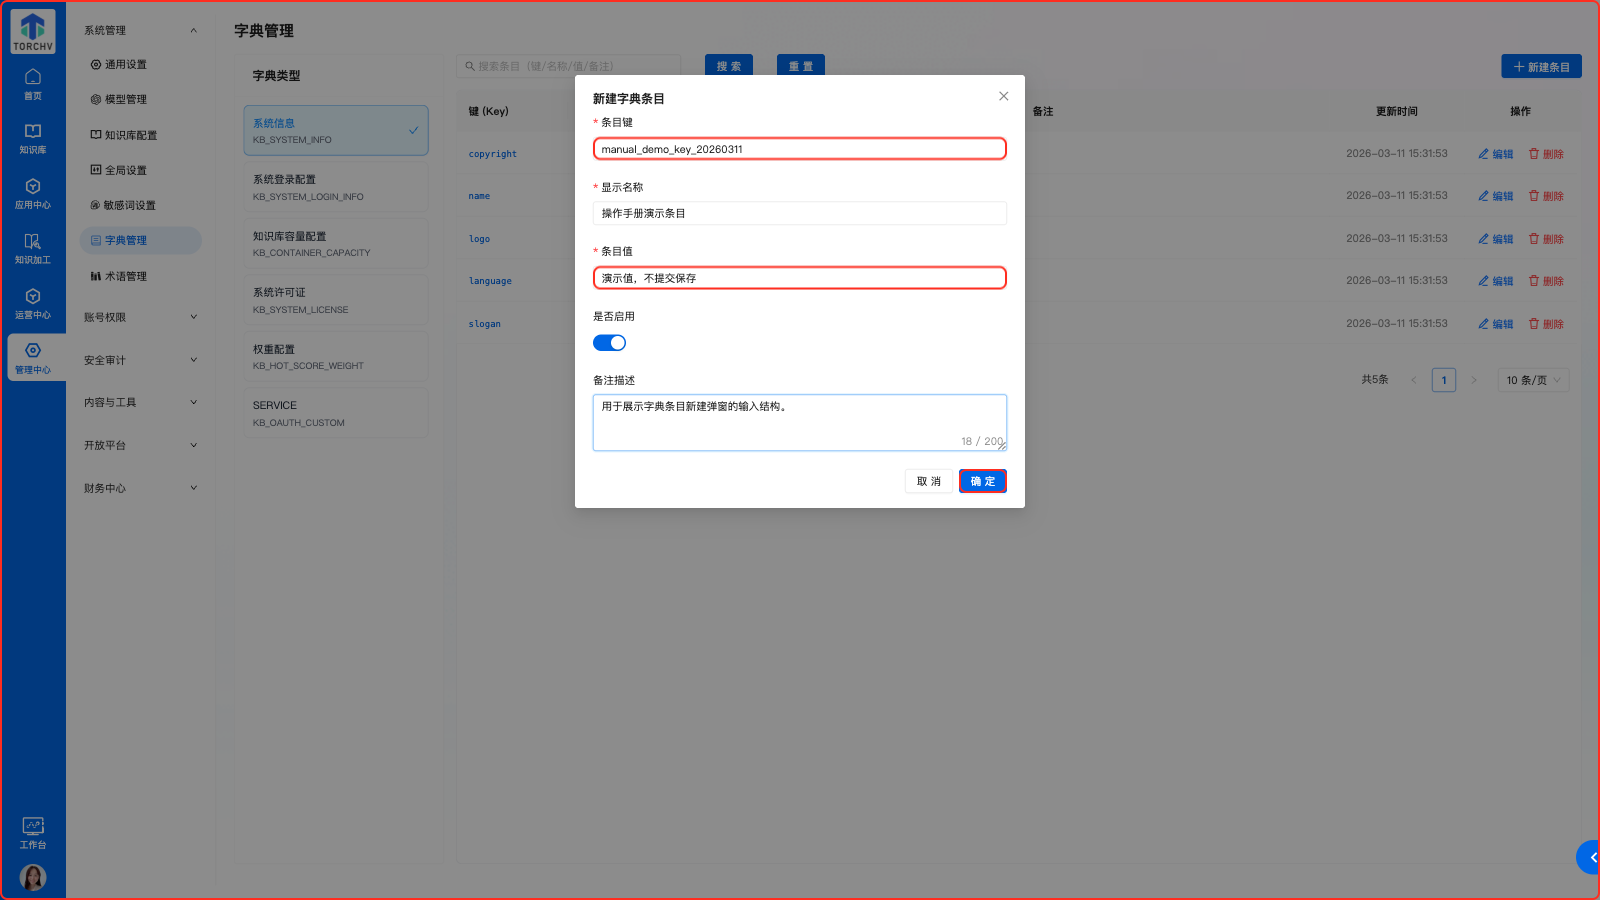Open the Operations Center (运营中心) icon
The image size is (1600, 900).
point(33,303)
